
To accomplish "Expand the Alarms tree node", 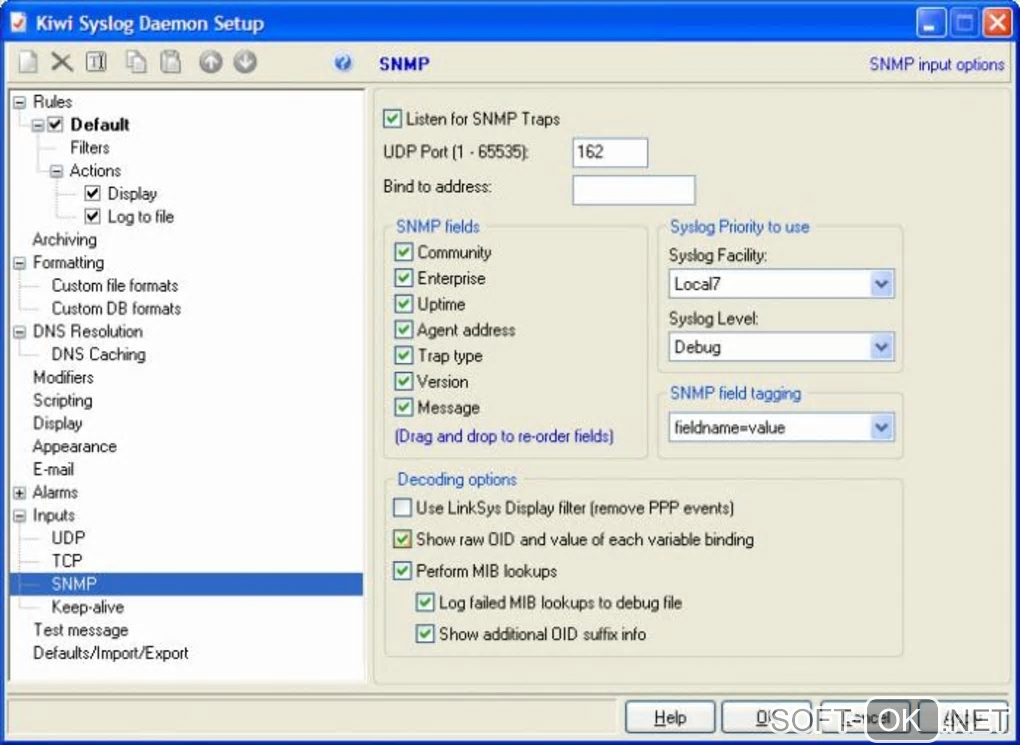I will [20, 493].
